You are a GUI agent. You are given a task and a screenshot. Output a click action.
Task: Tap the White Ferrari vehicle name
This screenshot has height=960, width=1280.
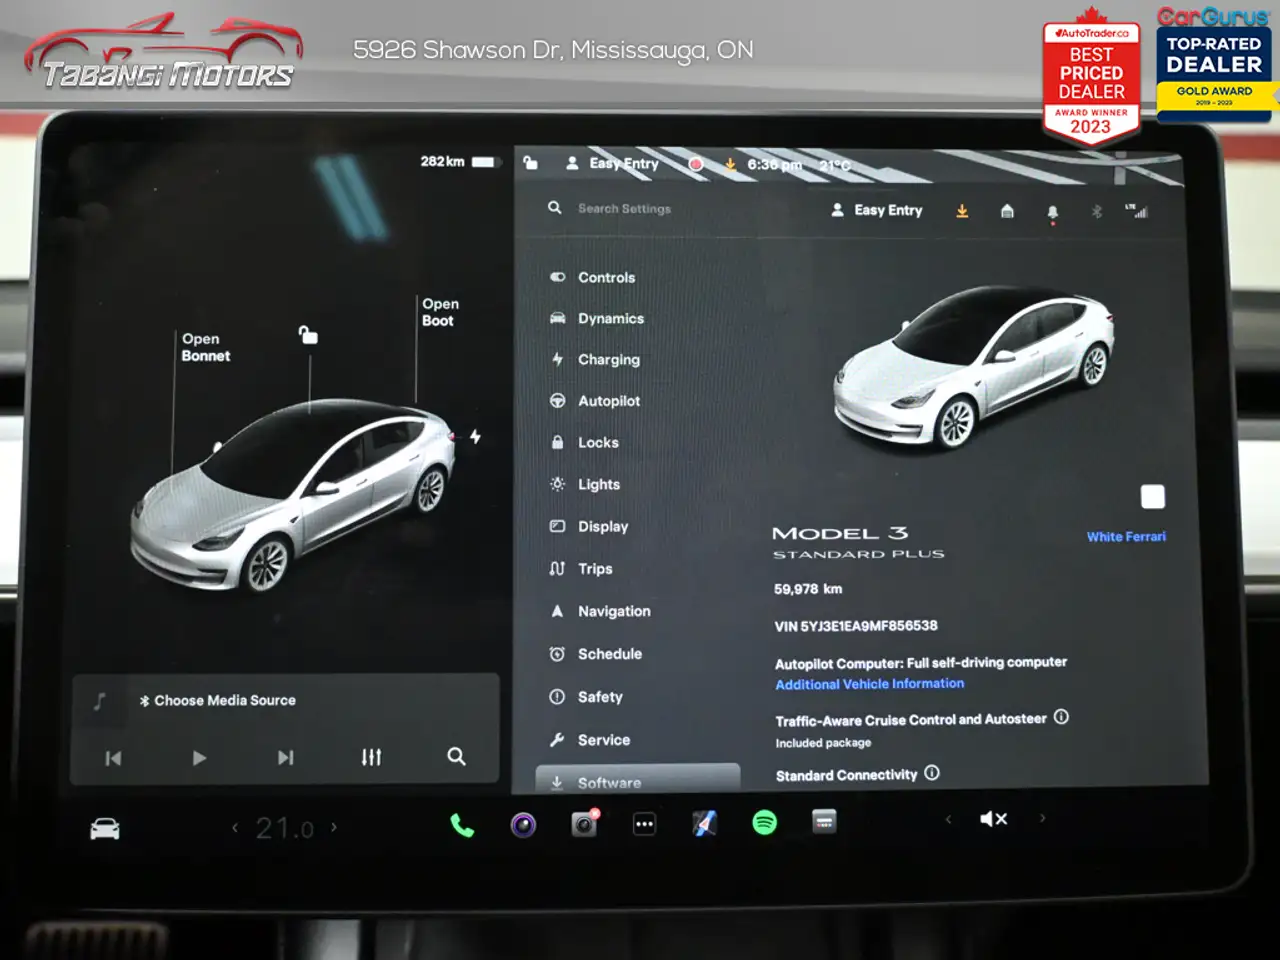[1126, 537]
